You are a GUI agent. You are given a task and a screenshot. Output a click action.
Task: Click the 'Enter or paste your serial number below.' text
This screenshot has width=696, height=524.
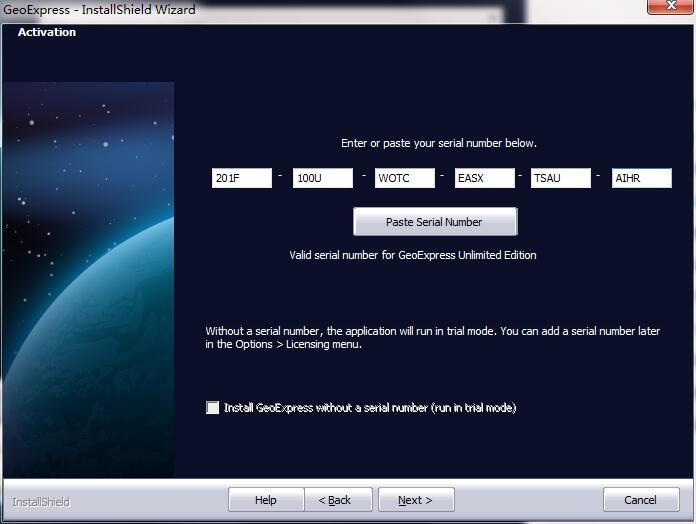point(439,143)
